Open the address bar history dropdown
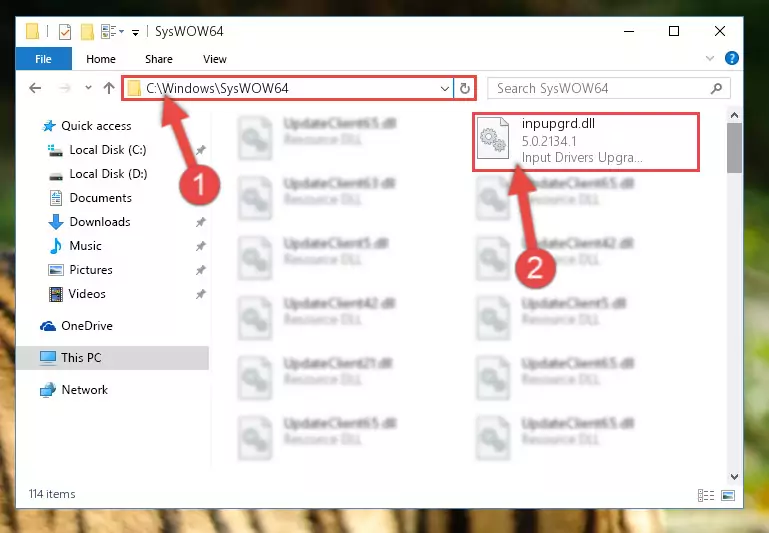The image size is (769, 533). [x=444, y=89]
